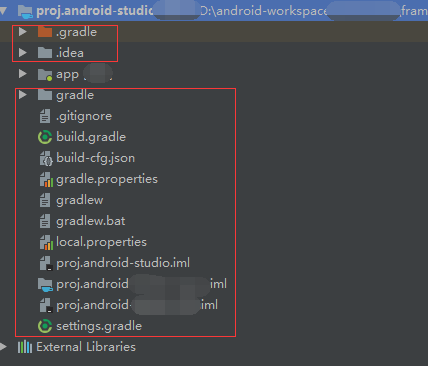
Task: Click the .idea folder icon
Action: tap(45, 53)
